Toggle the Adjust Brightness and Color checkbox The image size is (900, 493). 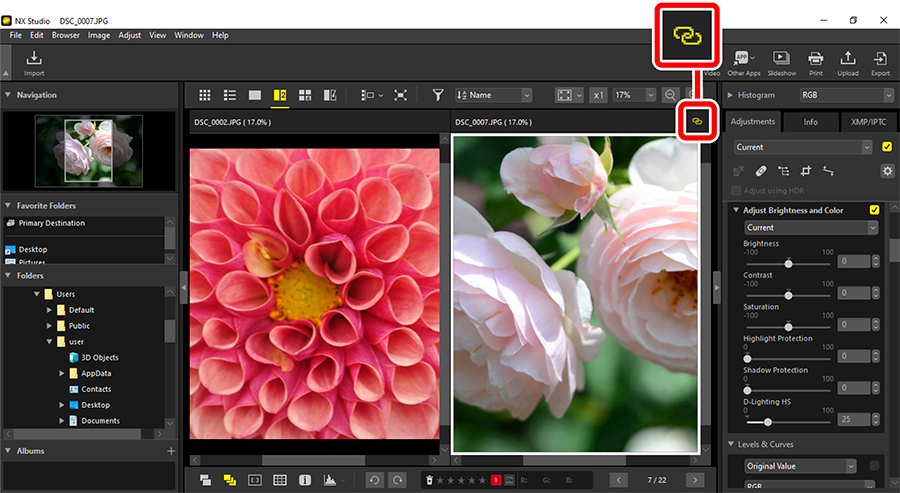click(x=874, y=210)
